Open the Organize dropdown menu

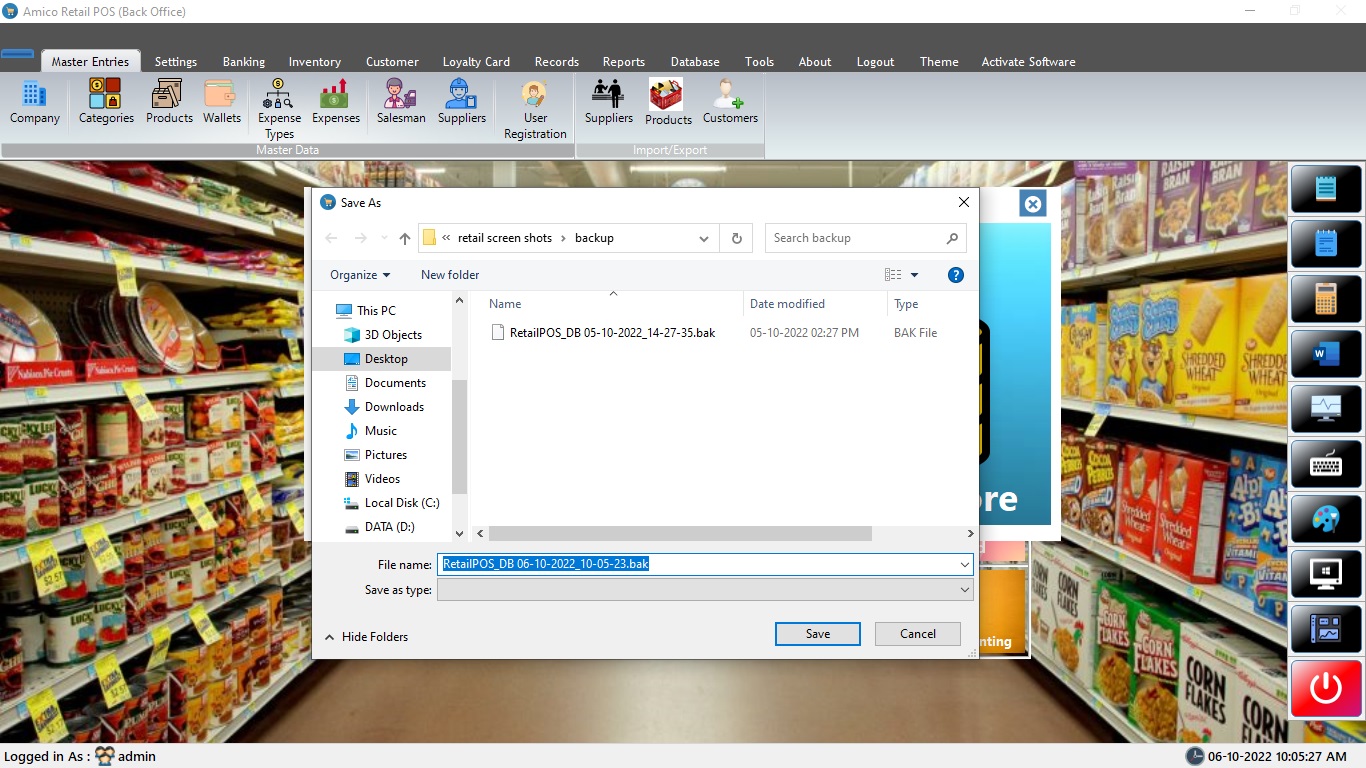360,275
